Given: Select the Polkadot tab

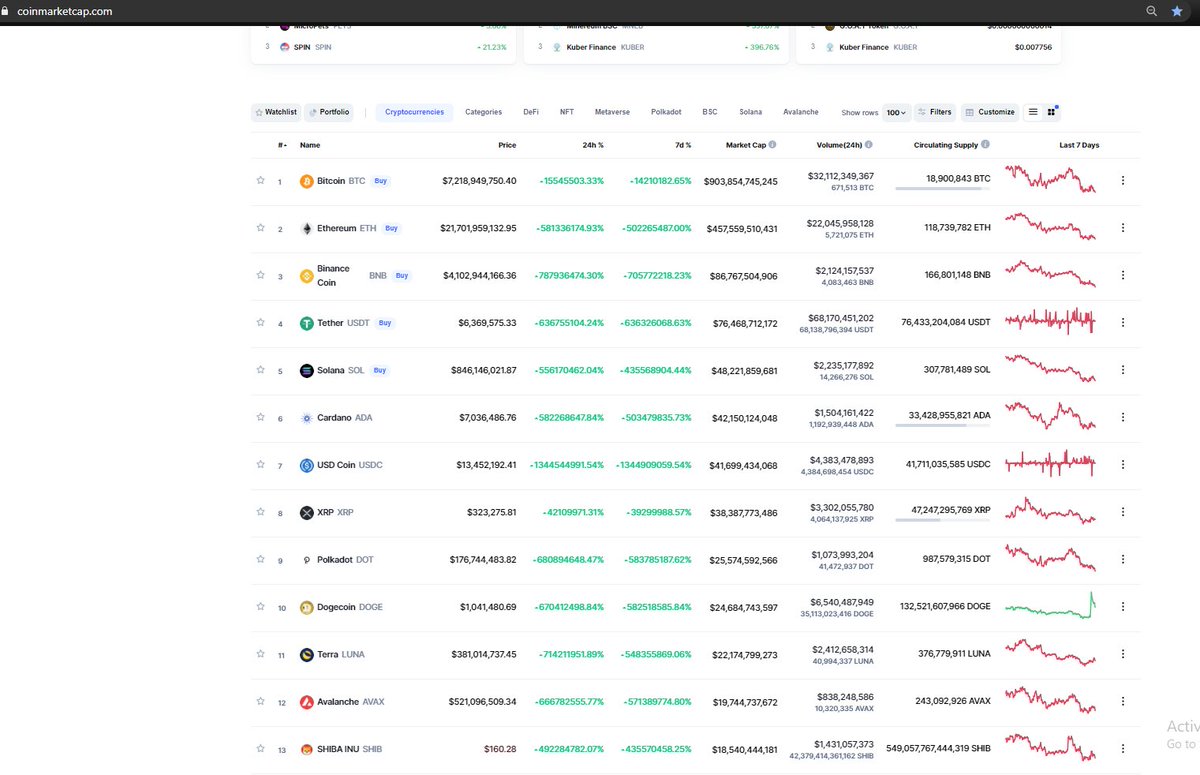Looking at the screenshot, I should click(x=666, y=112).
